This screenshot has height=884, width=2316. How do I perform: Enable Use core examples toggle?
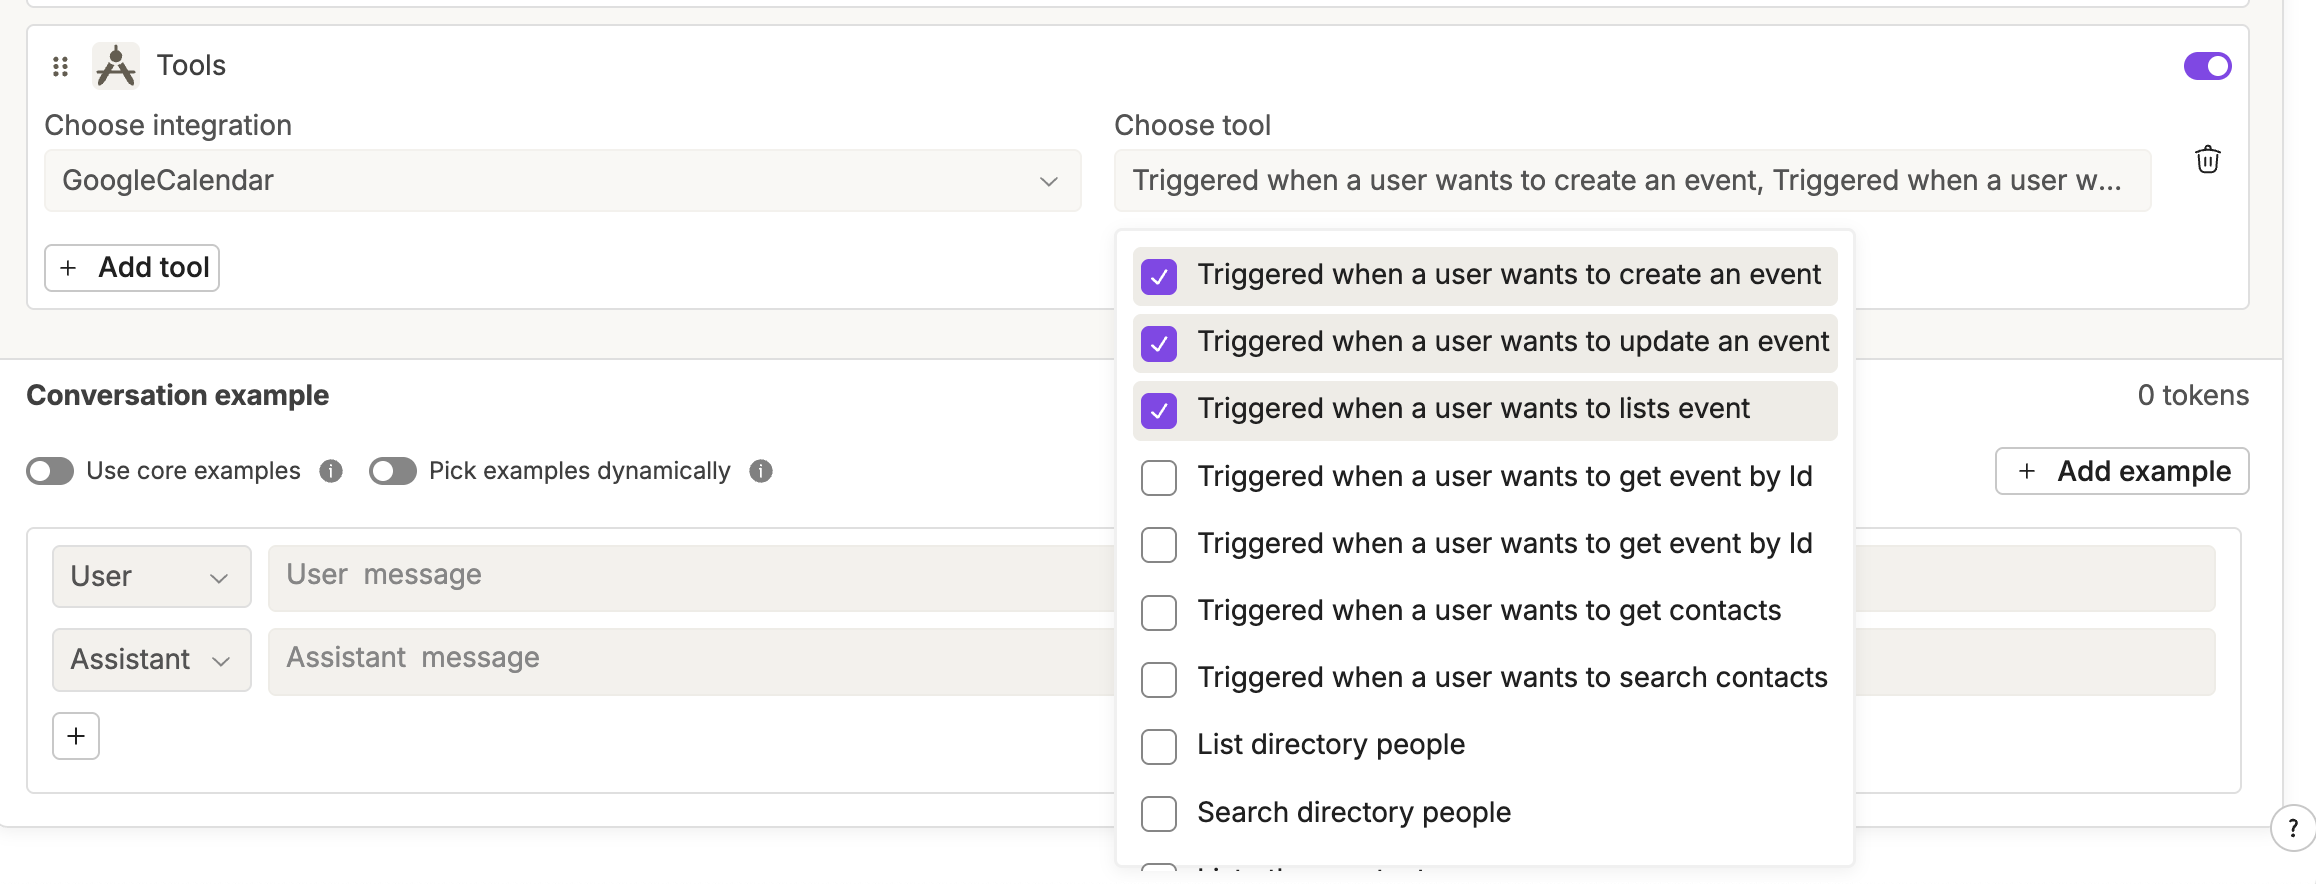tap(50, 471)
